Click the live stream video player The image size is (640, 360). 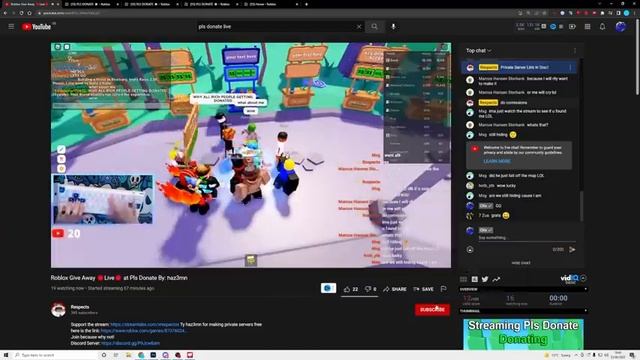tap(251, 155)
